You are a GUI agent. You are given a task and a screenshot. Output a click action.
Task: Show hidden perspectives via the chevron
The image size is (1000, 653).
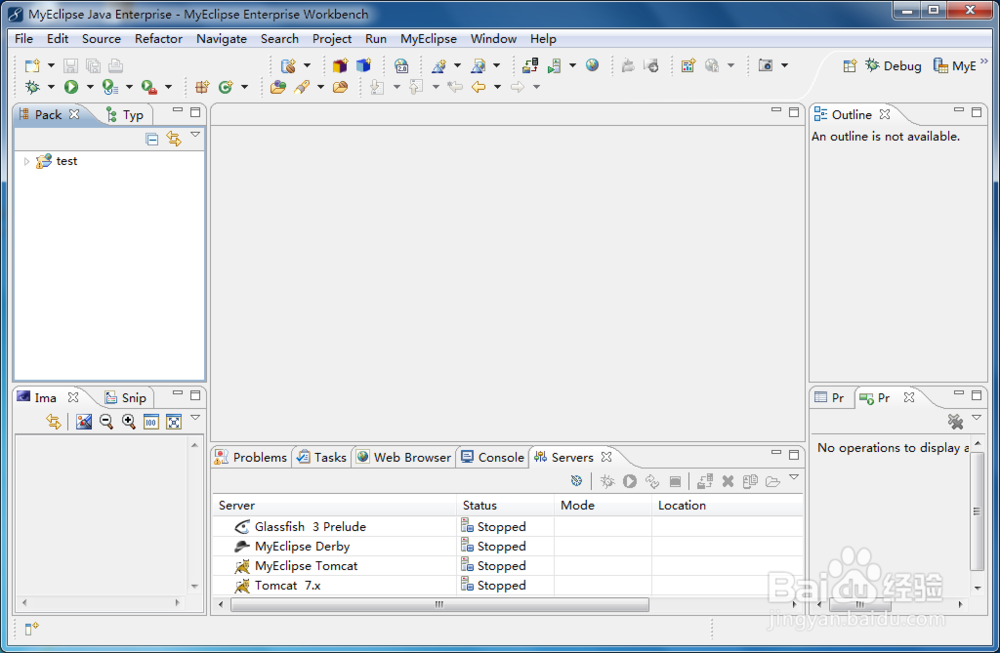984,61
